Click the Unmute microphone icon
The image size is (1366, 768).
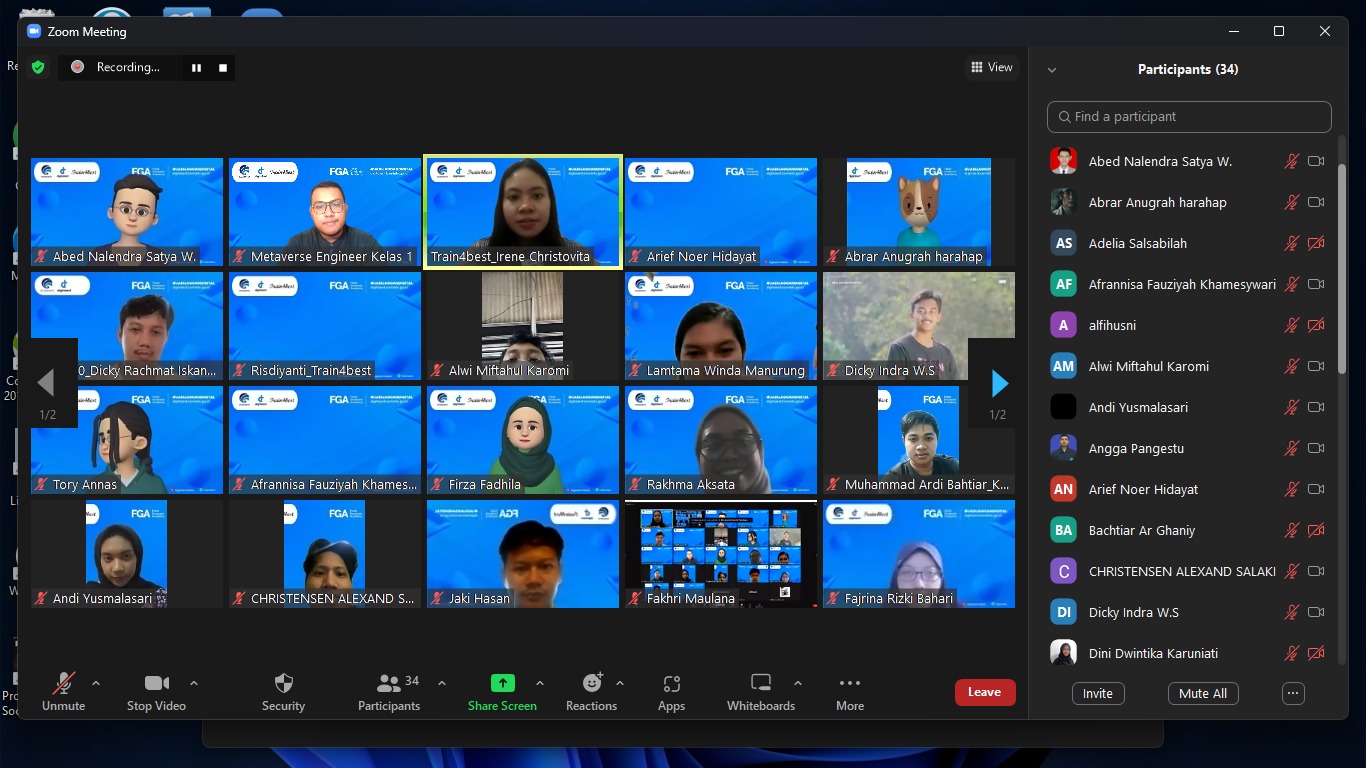point(62,682)
